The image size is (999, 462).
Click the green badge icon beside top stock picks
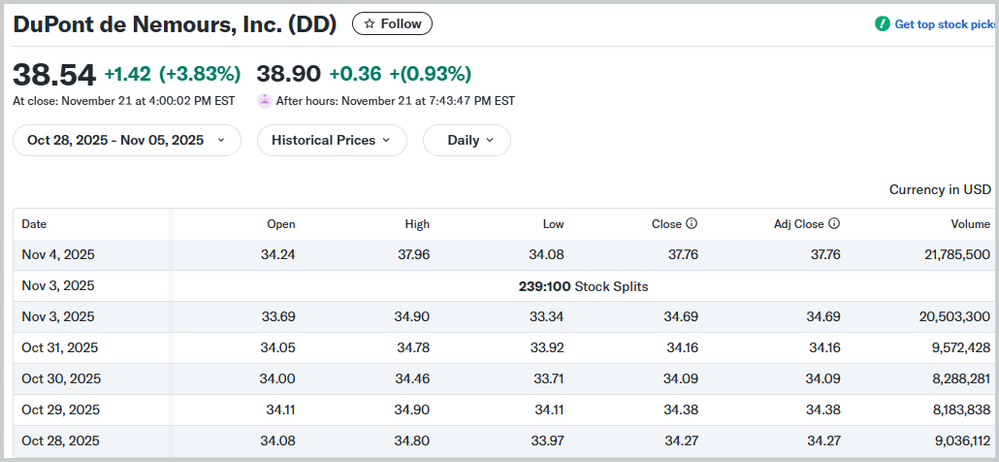(882, 24)
